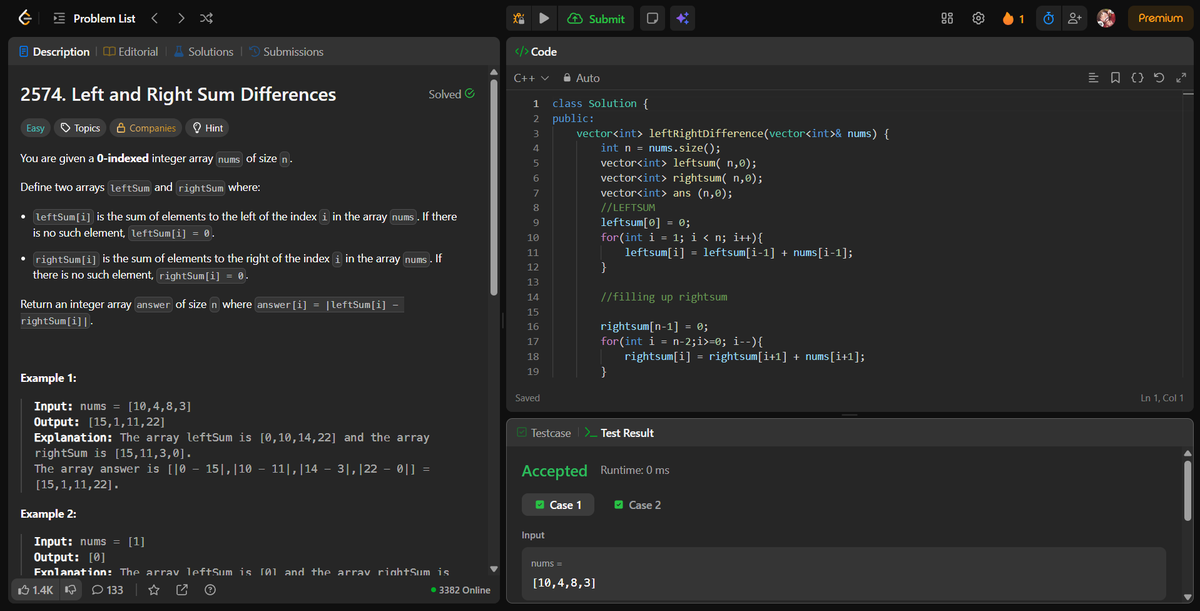Click the Easy difficulty tag
The height and width of the screenshot is (611, 1200).
(35, 128)
